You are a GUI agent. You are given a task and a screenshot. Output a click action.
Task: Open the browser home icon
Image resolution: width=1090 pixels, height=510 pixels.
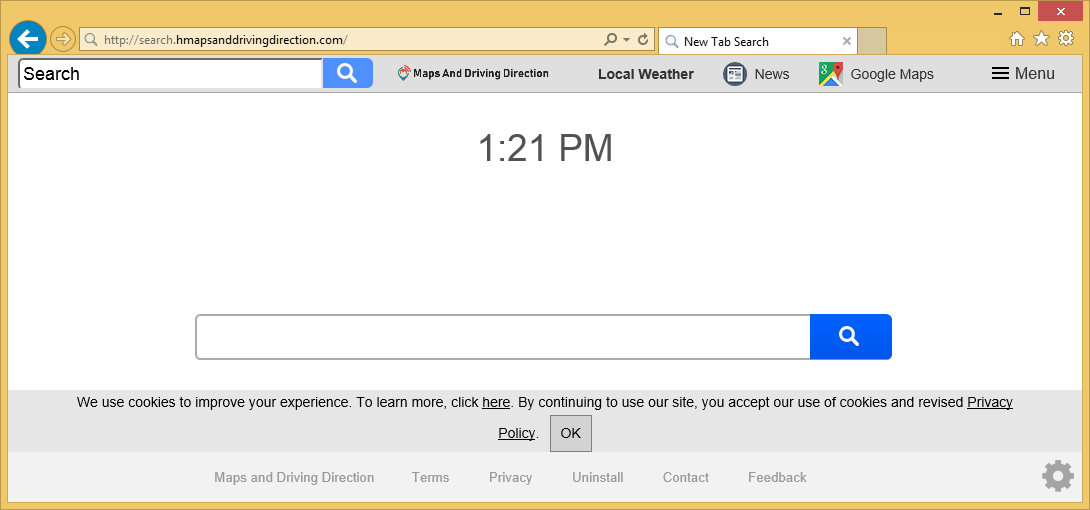coord(1017,39)
